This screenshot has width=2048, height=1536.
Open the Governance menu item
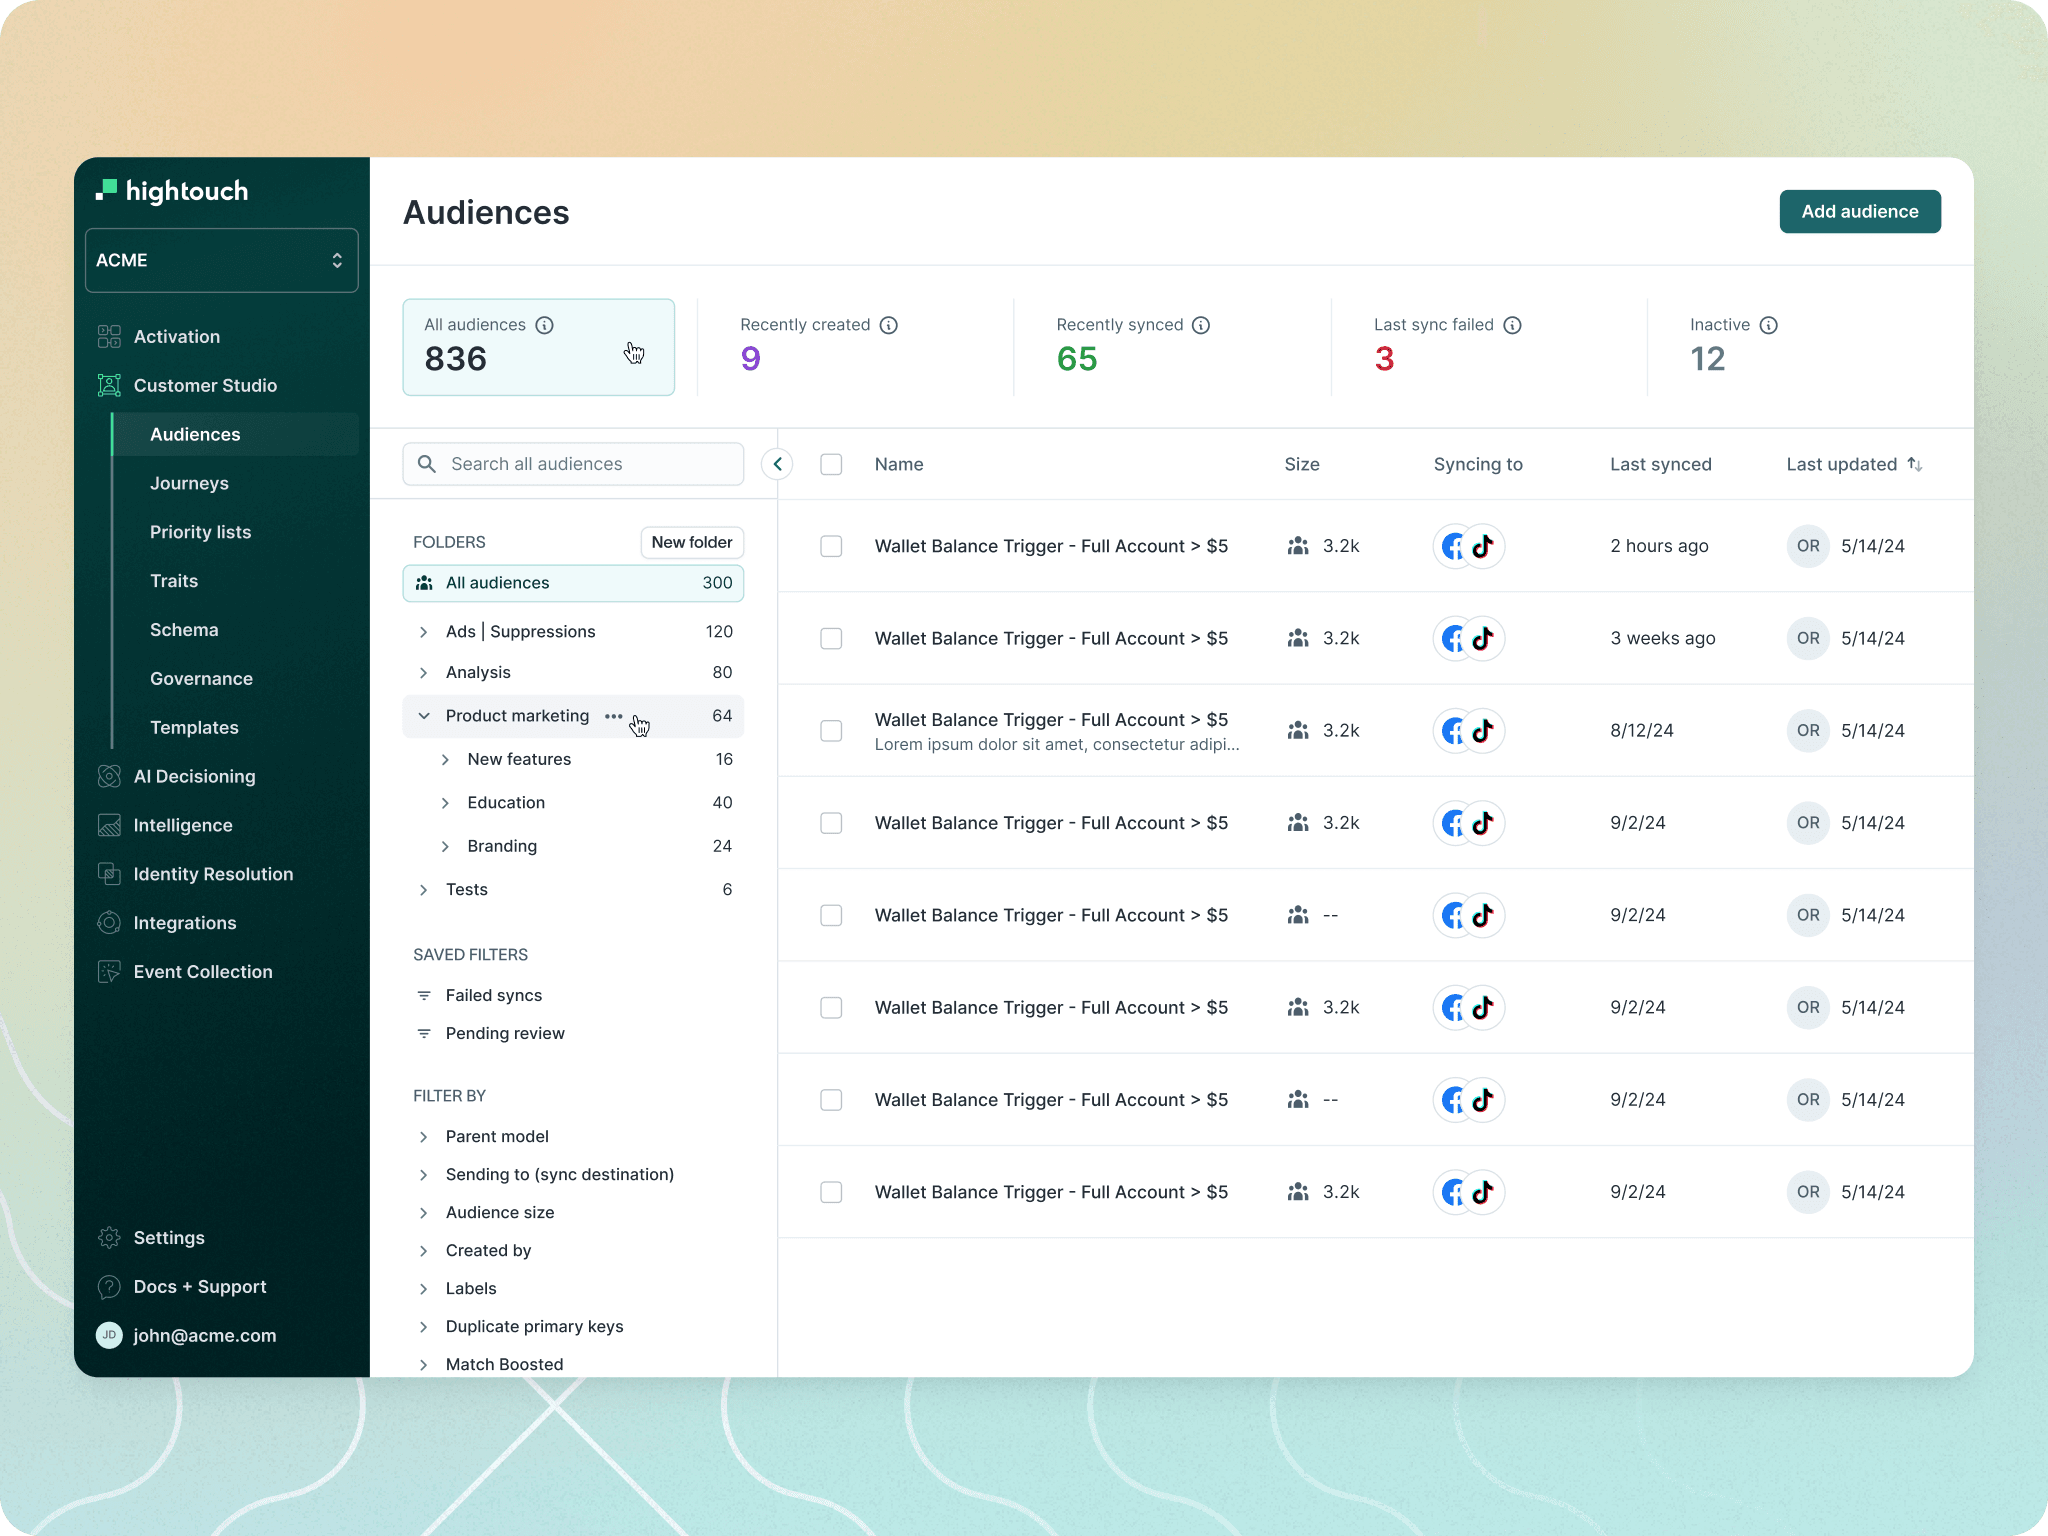click(x=201, y=679)
